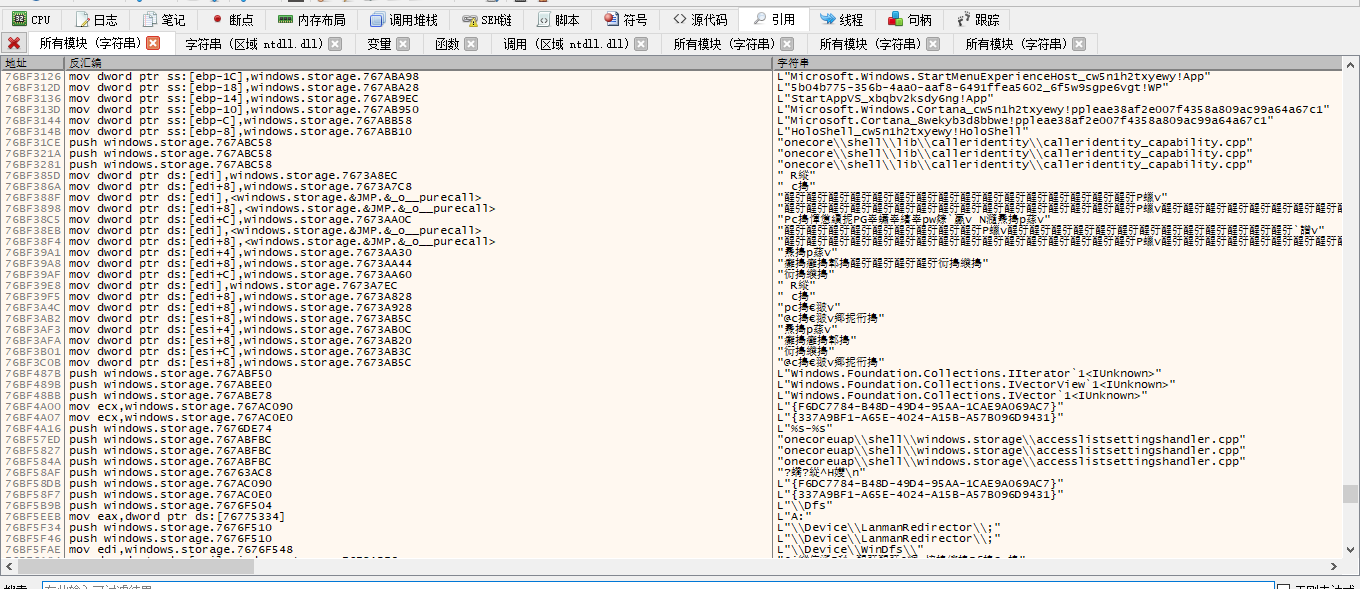Close the 变量 tab
This screenshot has height=589, width=1360.
(x=402, y=44)
